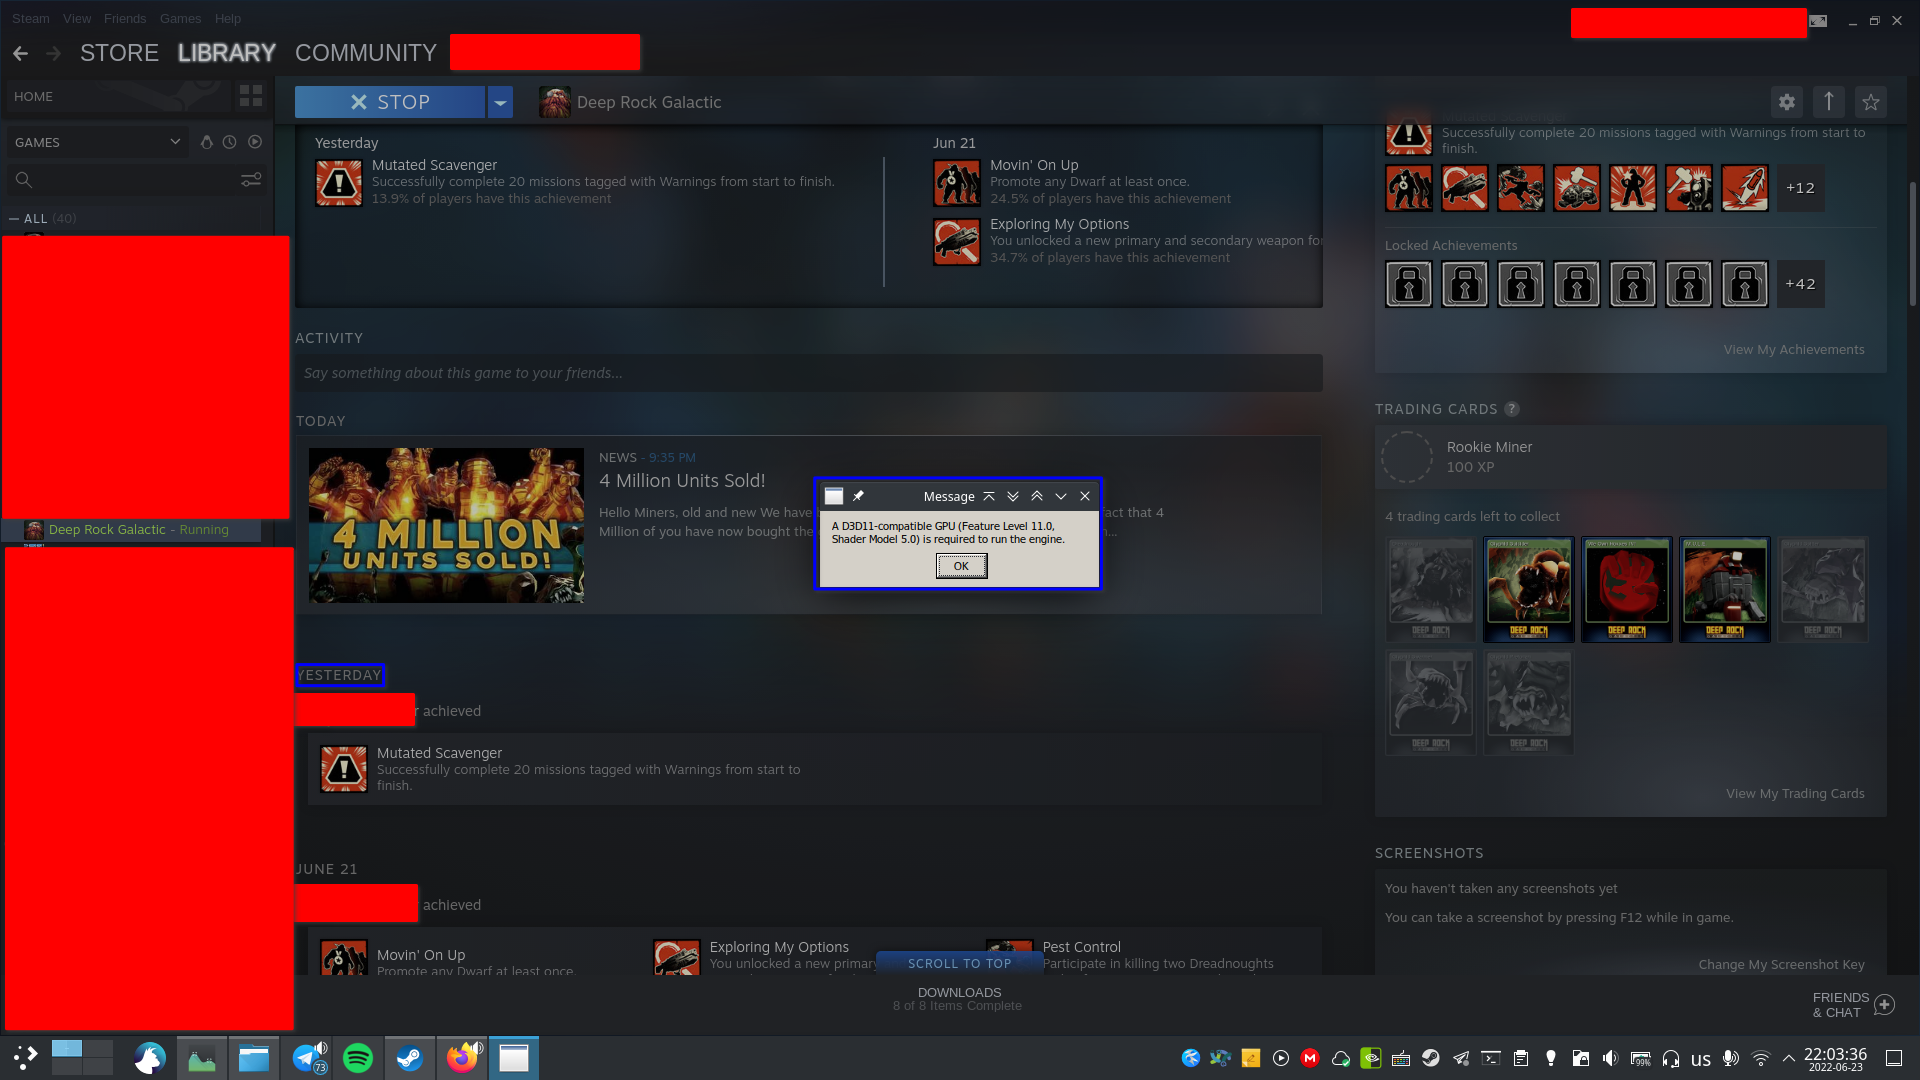The width and height of the screenshot is (1920, 1080).
Task: Open 4 Million Units Sold! news headline
Action: pos(682,481)
